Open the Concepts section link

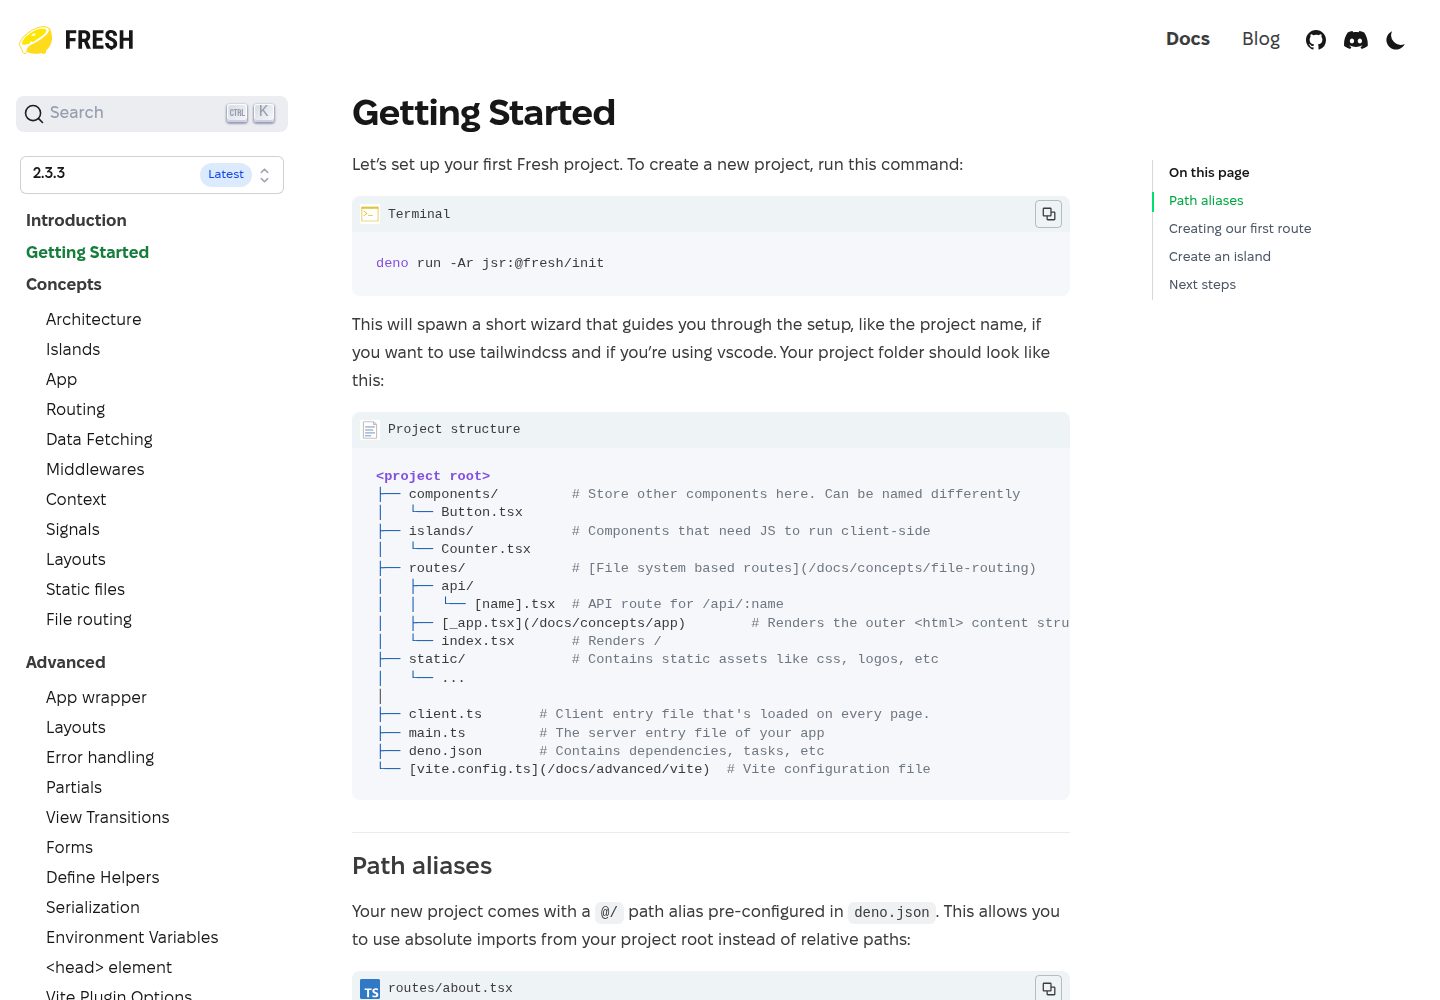click(64, 284)
